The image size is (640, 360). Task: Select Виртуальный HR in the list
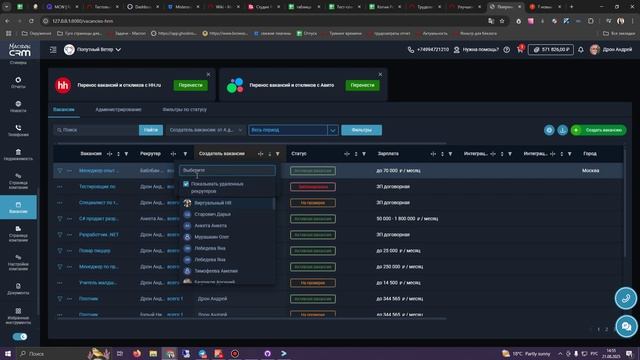(x=227, y=203)
